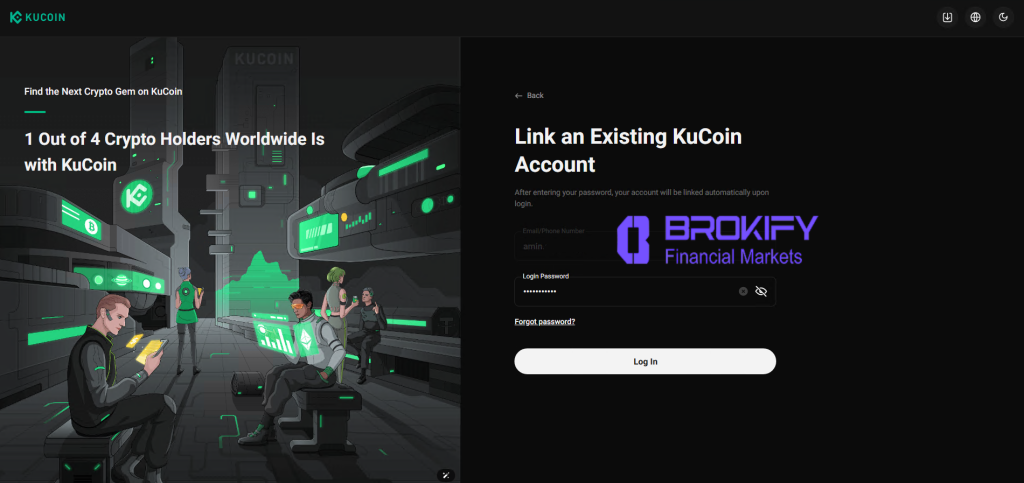Click Find the Next Crypto Gem text
The image size is (1024, 483).
pos(103,91)
